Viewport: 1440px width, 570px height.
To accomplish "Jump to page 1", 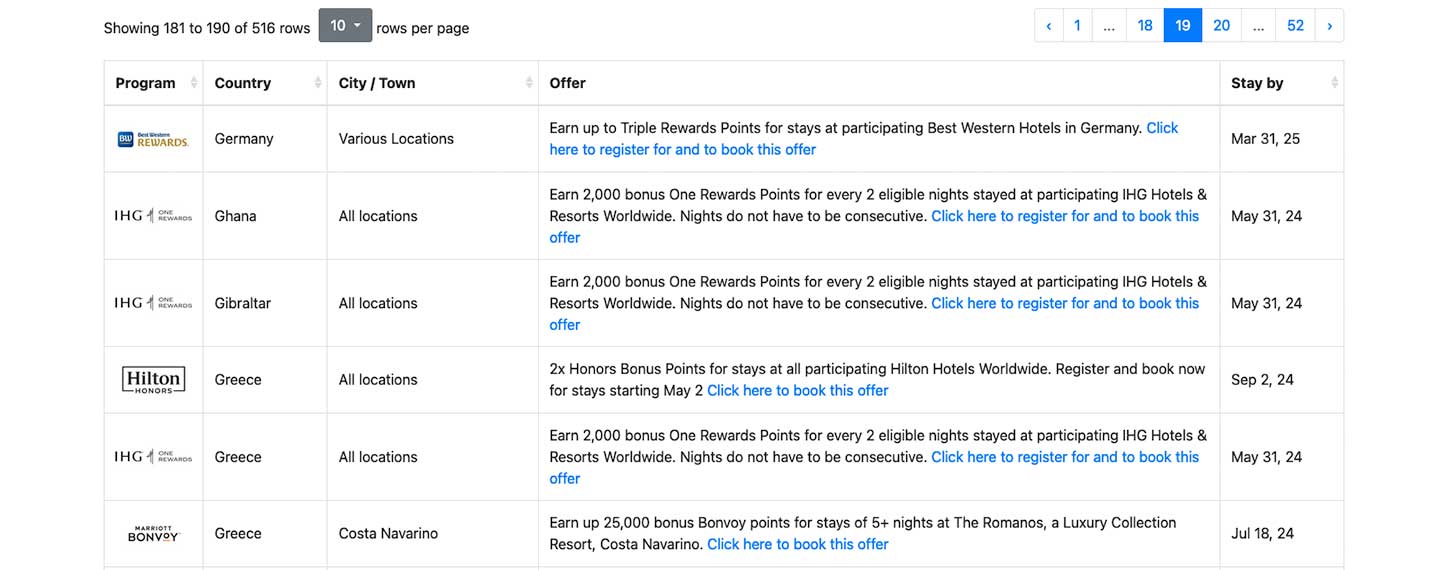I will pos(1077,26).
